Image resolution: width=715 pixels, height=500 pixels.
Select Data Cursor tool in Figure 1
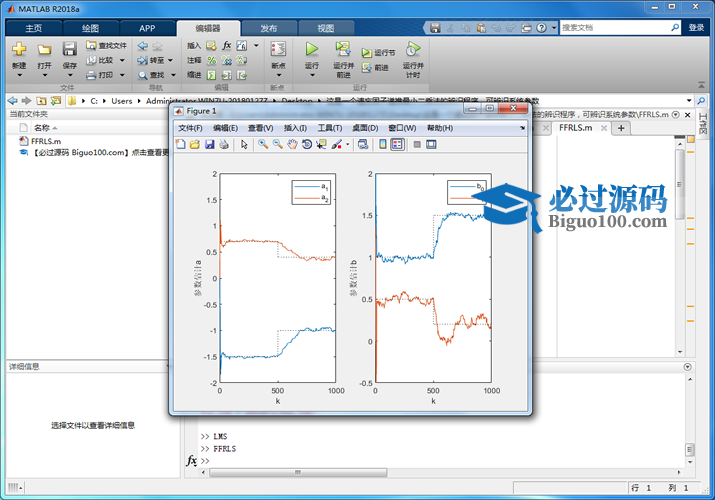(321, 144)
